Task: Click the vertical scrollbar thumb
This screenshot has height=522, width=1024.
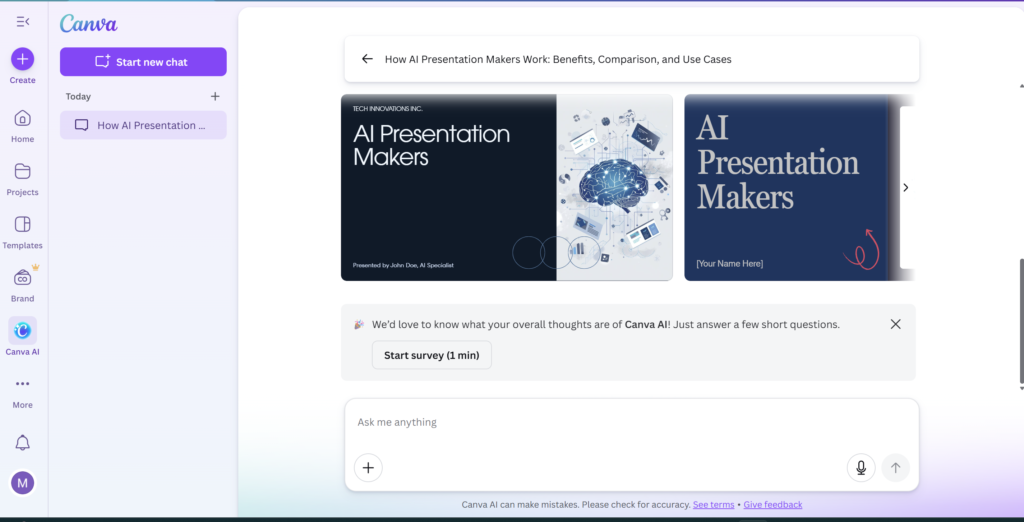Action: tap(1021, 320)
